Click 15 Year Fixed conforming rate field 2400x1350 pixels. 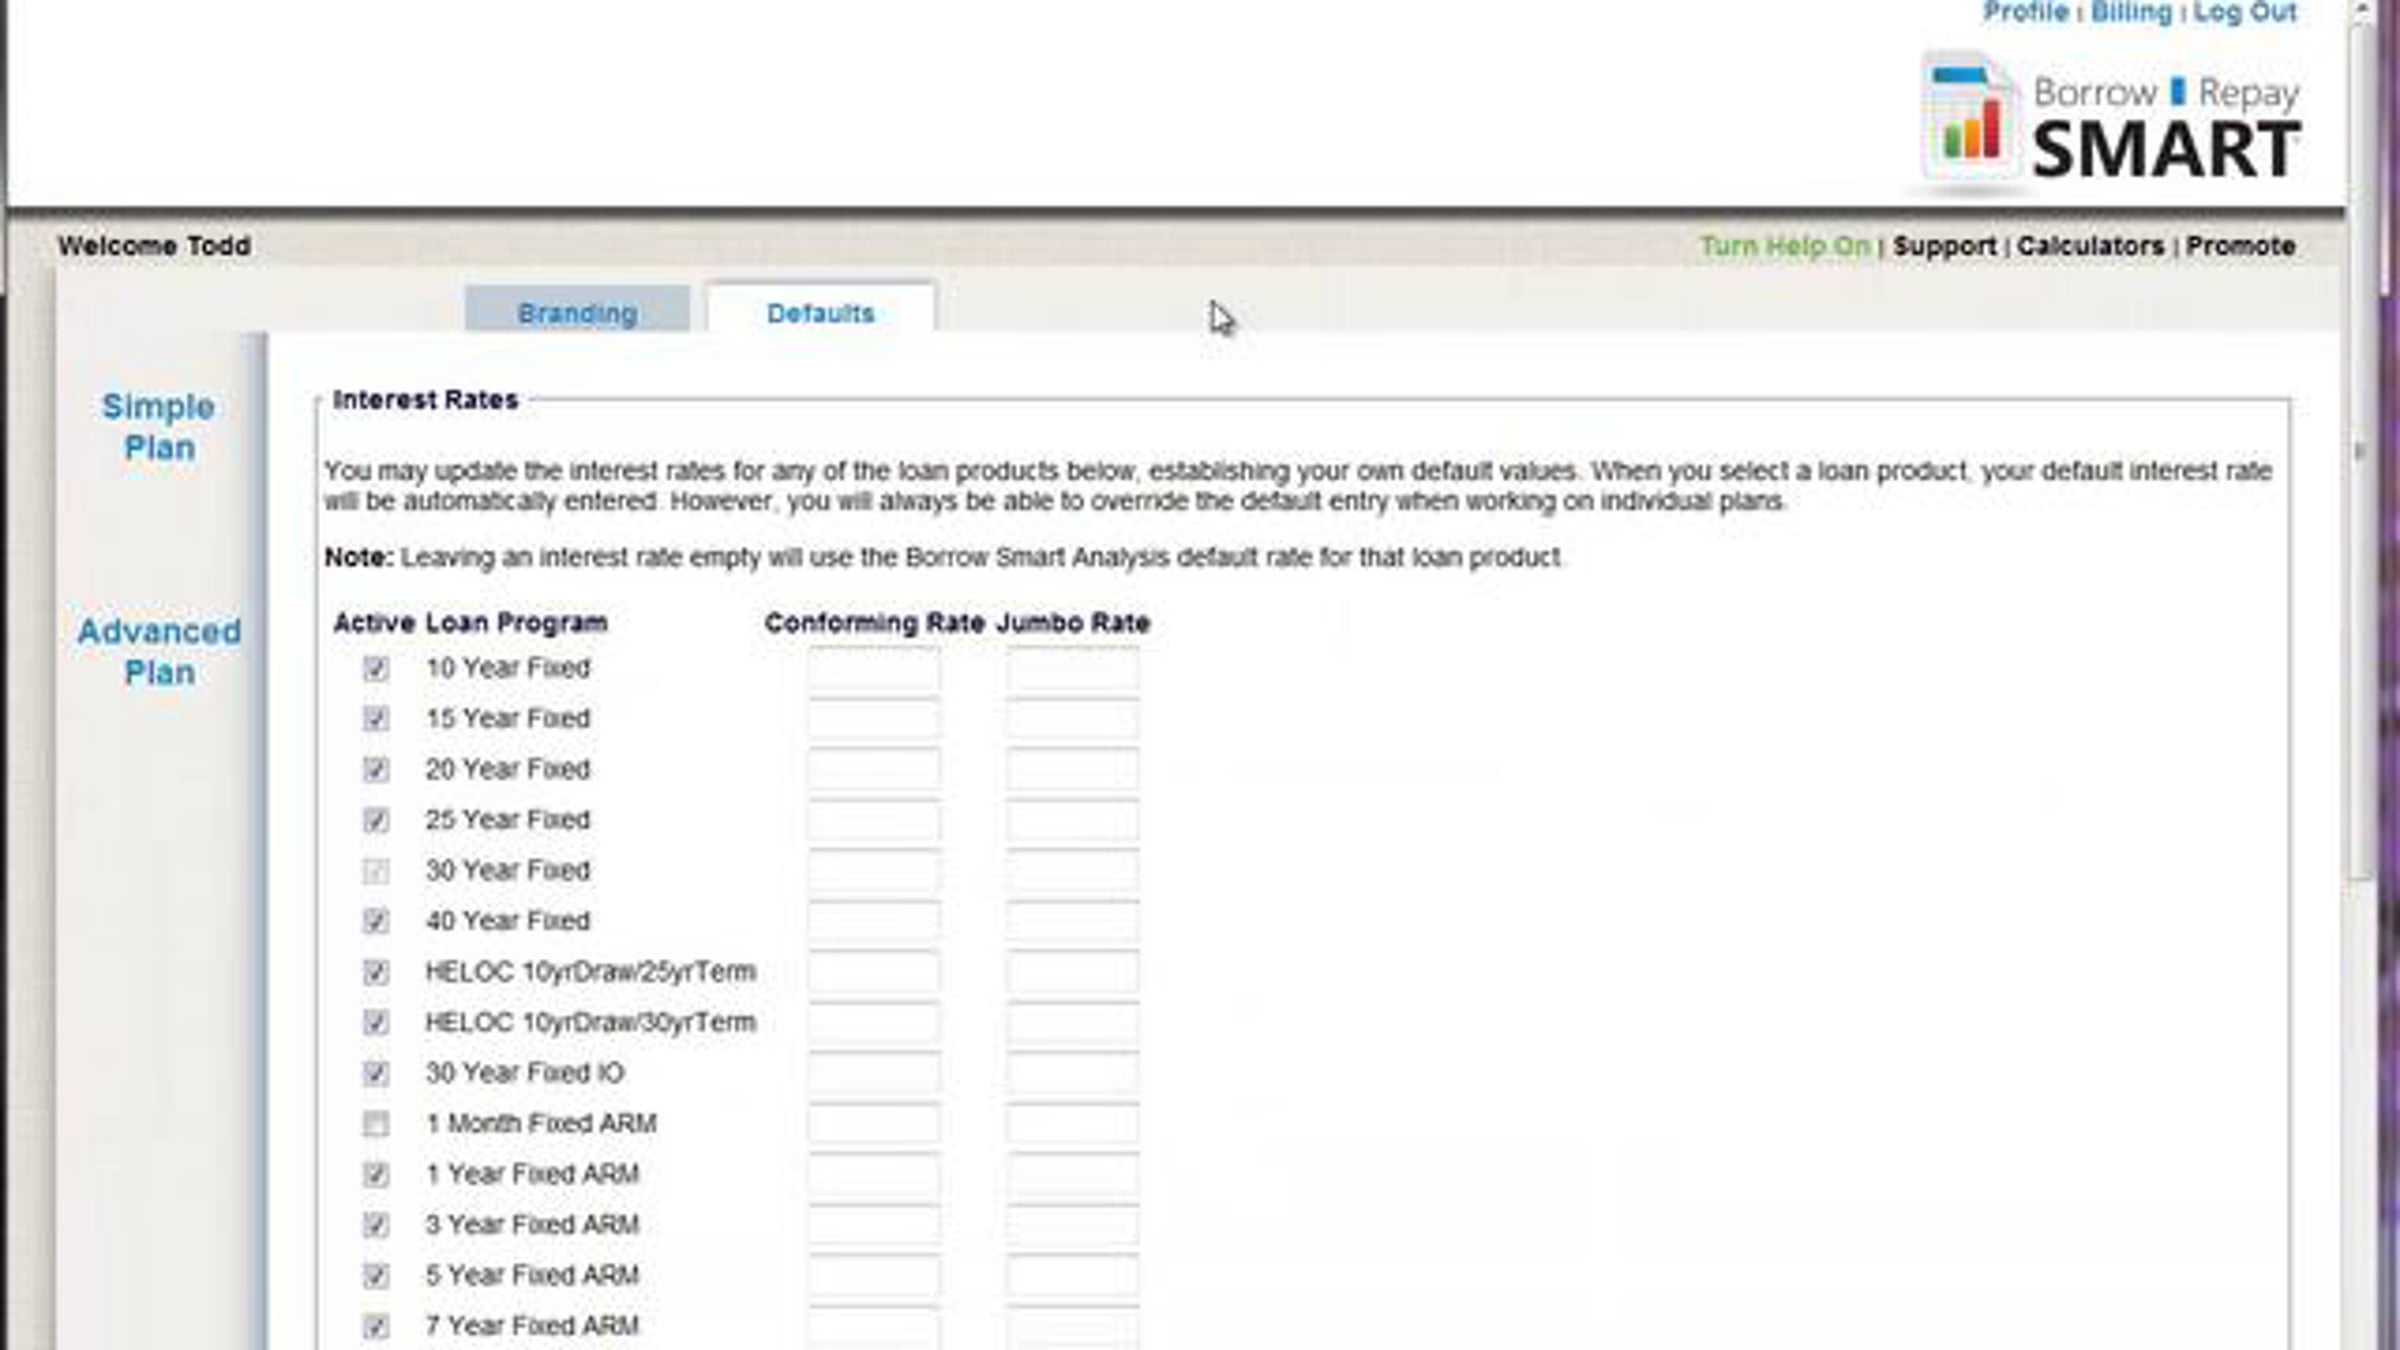coord(874,719)
